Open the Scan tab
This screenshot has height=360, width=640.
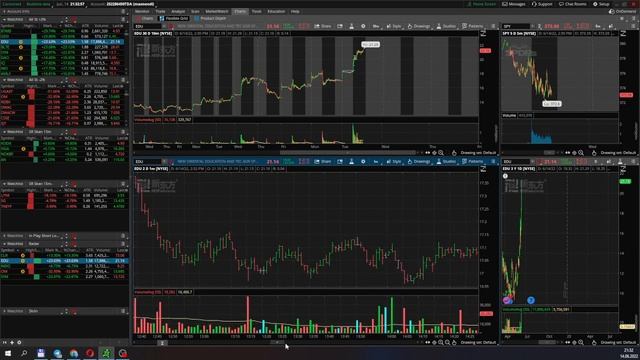click(x=195, y=11)
